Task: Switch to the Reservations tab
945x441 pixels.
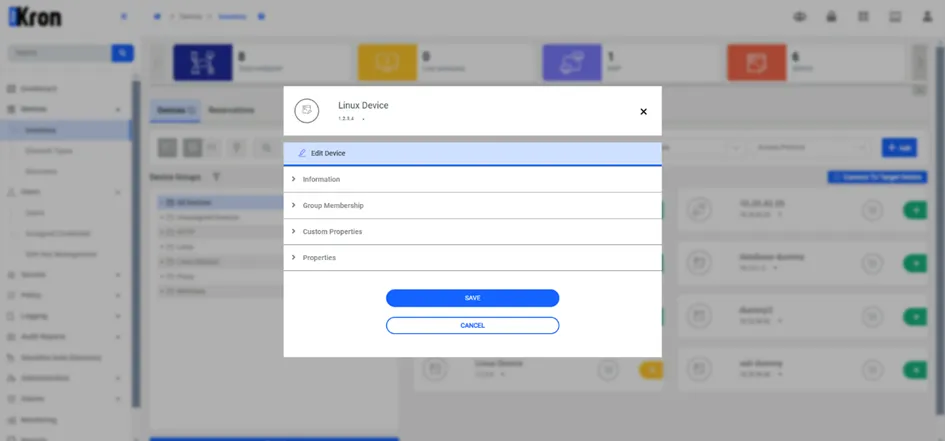Action: (231, 110)
